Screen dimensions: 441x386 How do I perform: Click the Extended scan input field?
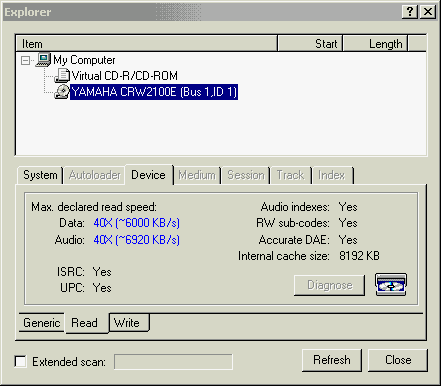[173, 362]
